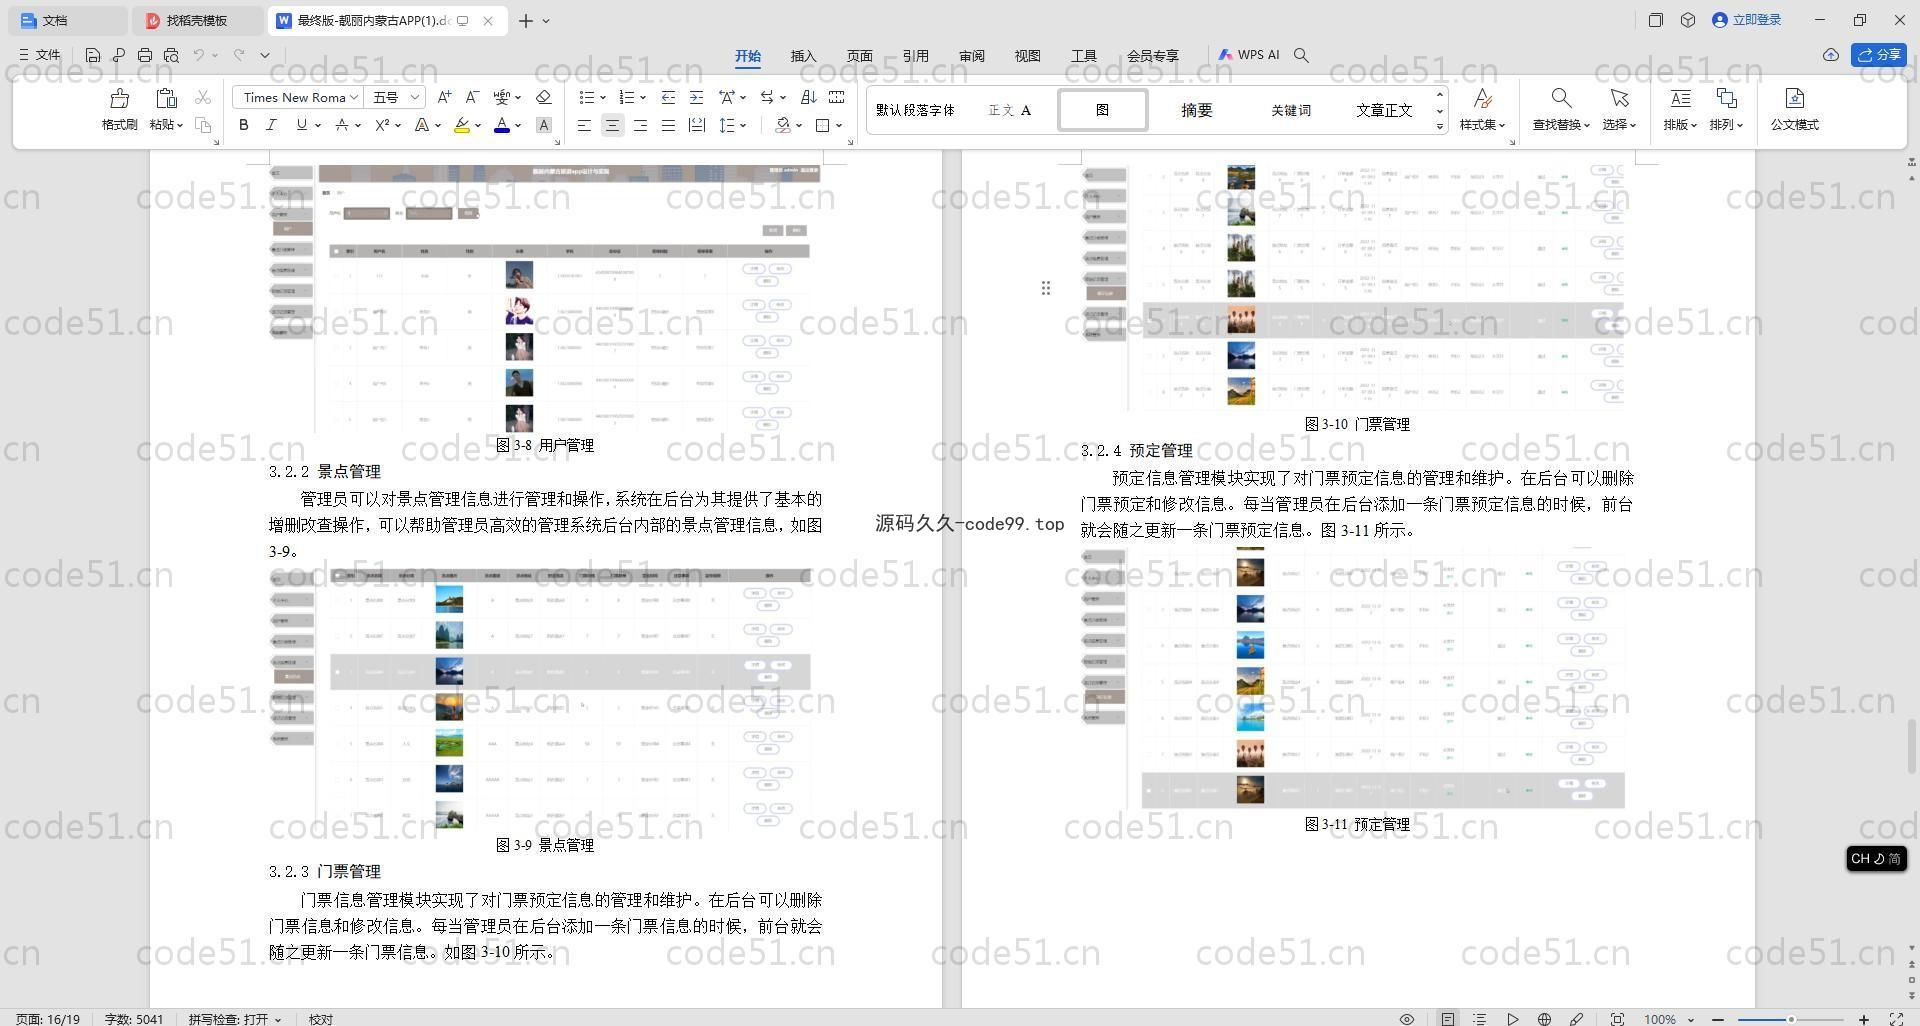This screenshot has width=1920, height=1026.
Task: Switch to the Docer templates tab
Action: pyautogui.click(x=196, y=20)
